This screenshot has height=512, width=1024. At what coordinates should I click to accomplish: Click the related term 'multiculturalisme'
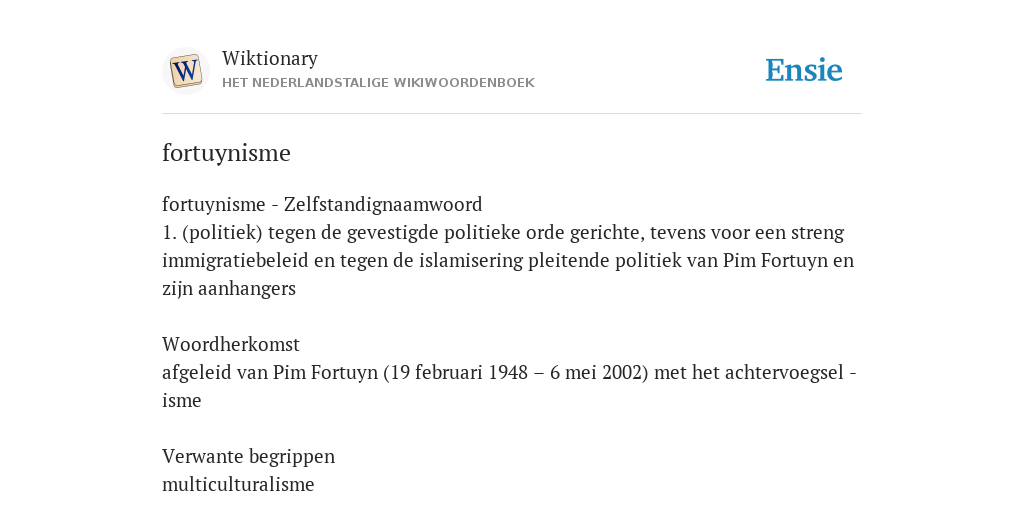point(238,485)
